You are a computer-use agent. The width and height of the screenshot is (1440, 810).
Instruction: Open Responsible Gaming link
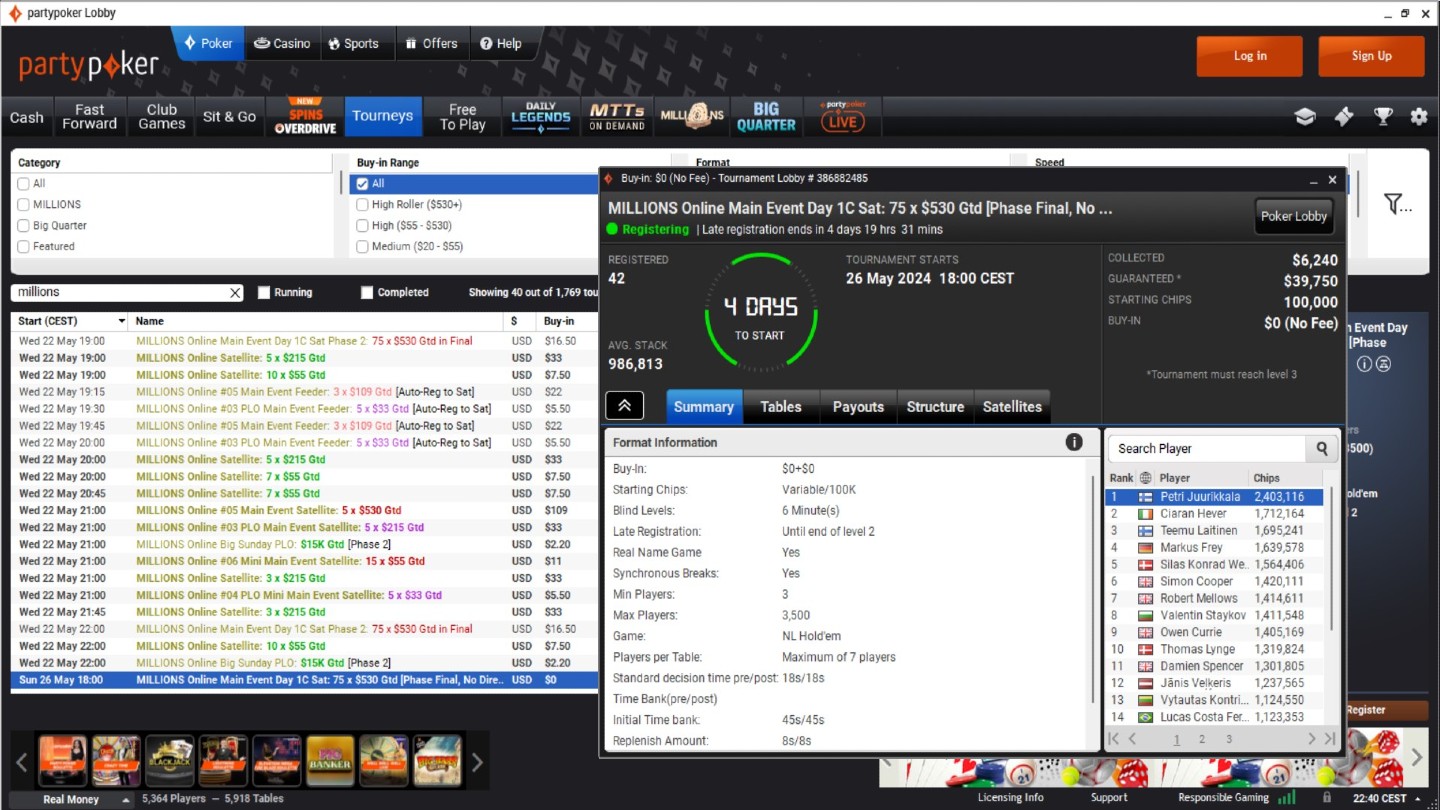(1223, 798)
